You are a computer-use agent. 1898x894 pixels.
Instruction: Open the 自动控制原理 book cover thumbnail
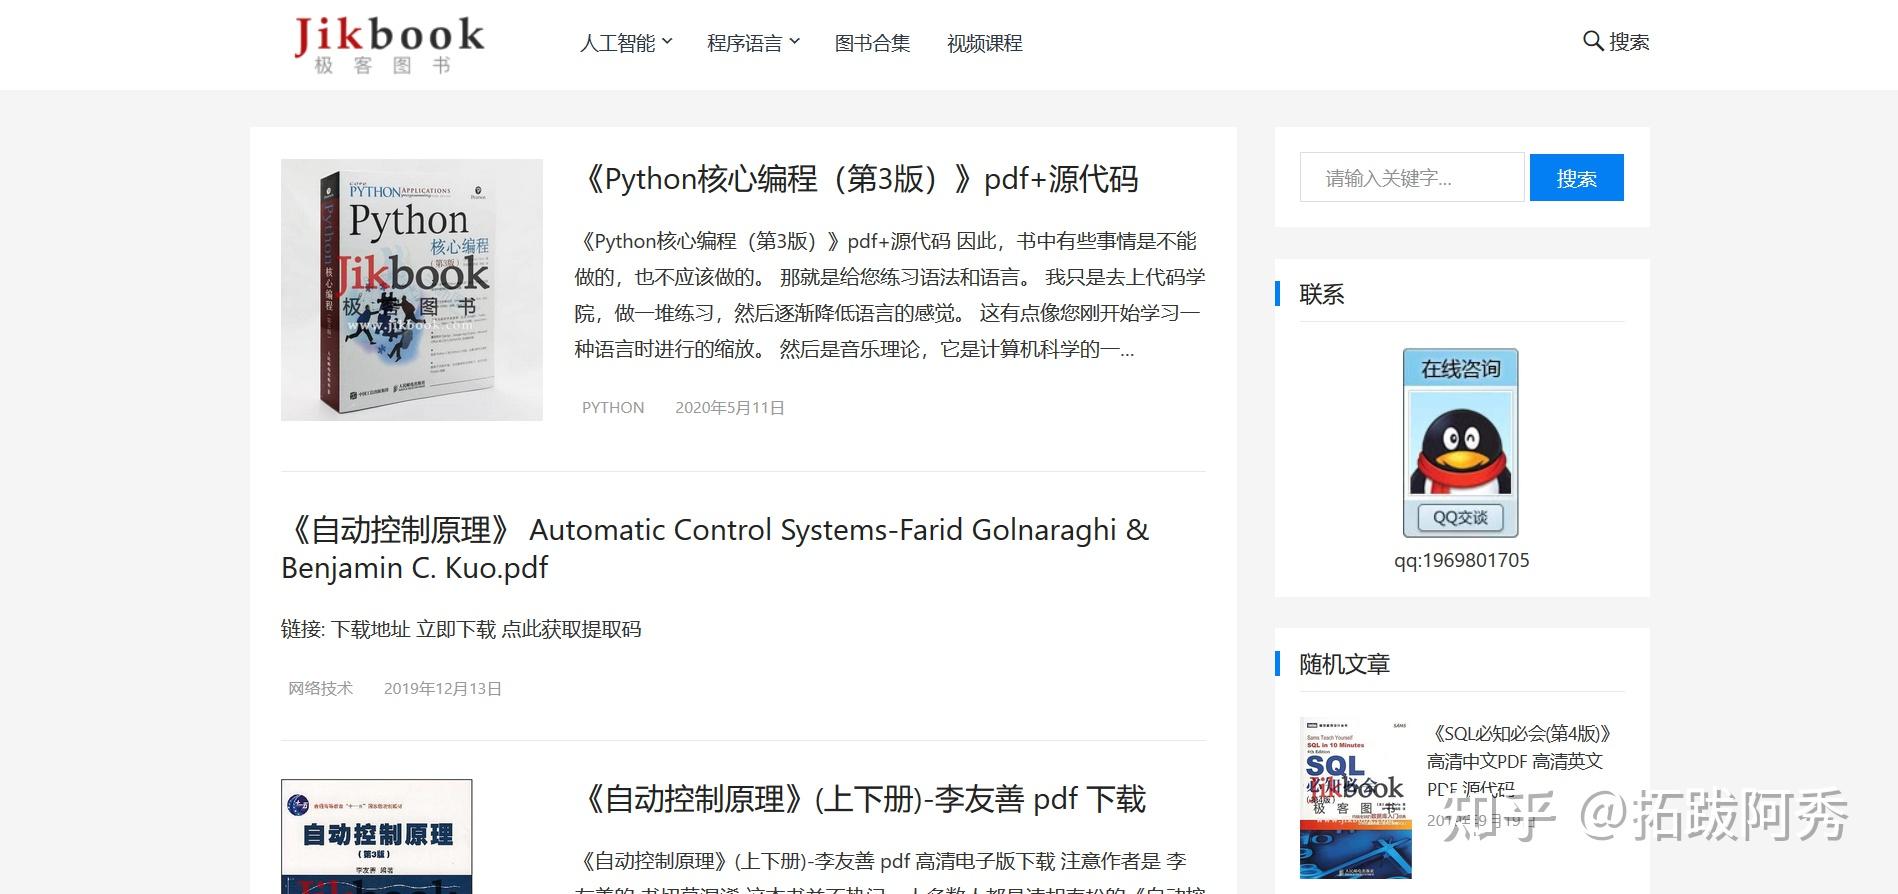pyautogui.click(x=377, y=836)
